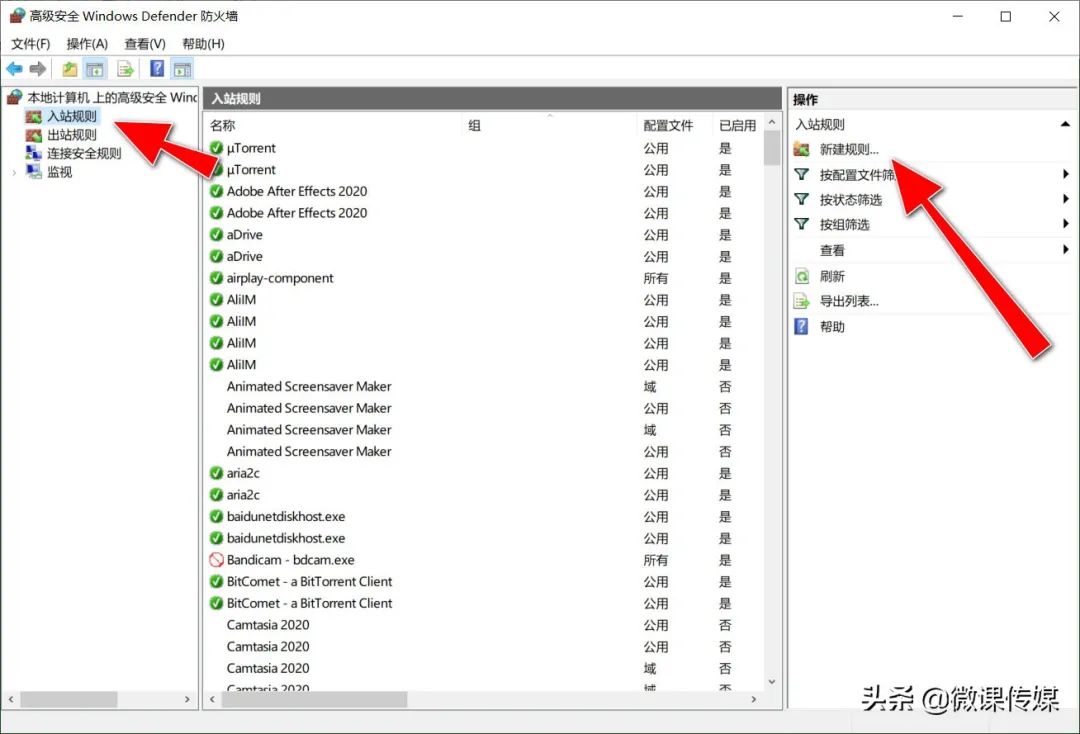1080x734 pixels.
Task: Sort by the 组 column header
Action: click(551, 125)
